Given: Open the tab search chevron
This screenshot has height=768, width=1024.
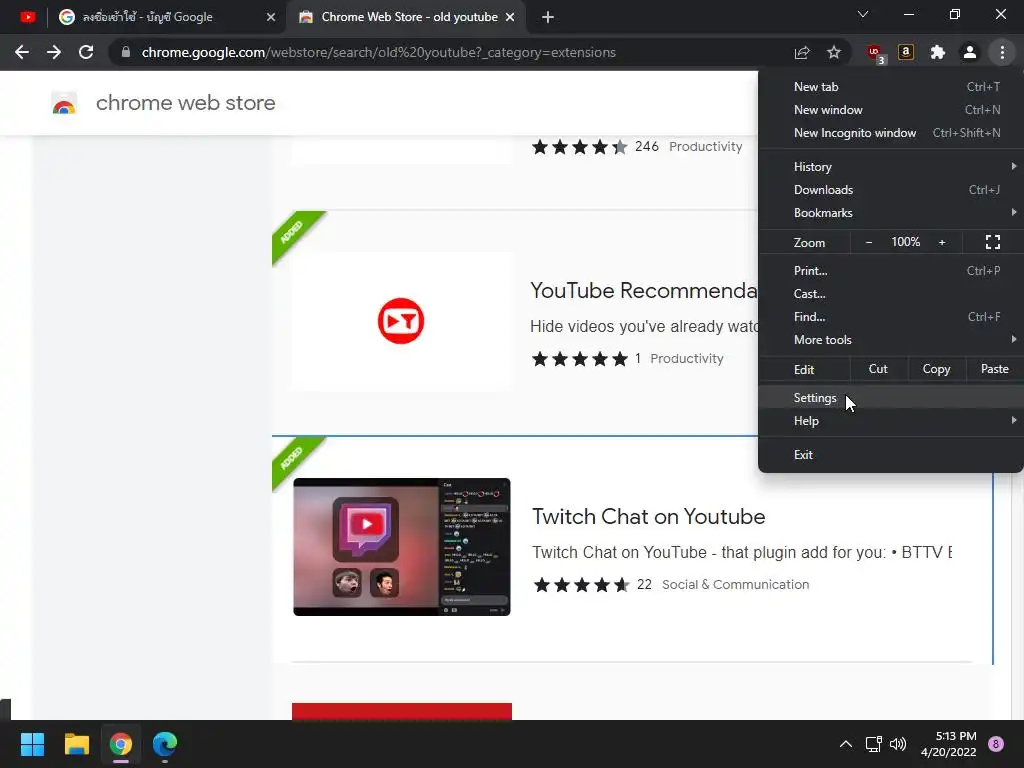Looking at the screenshot, I should (x=863, y=14).
